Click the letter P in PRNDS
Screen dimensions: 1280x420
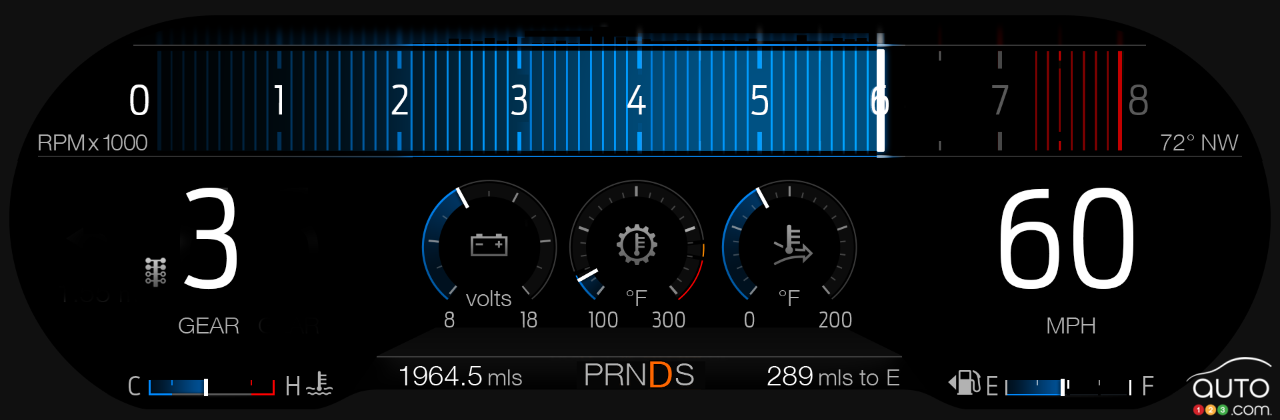coord(596,376)
